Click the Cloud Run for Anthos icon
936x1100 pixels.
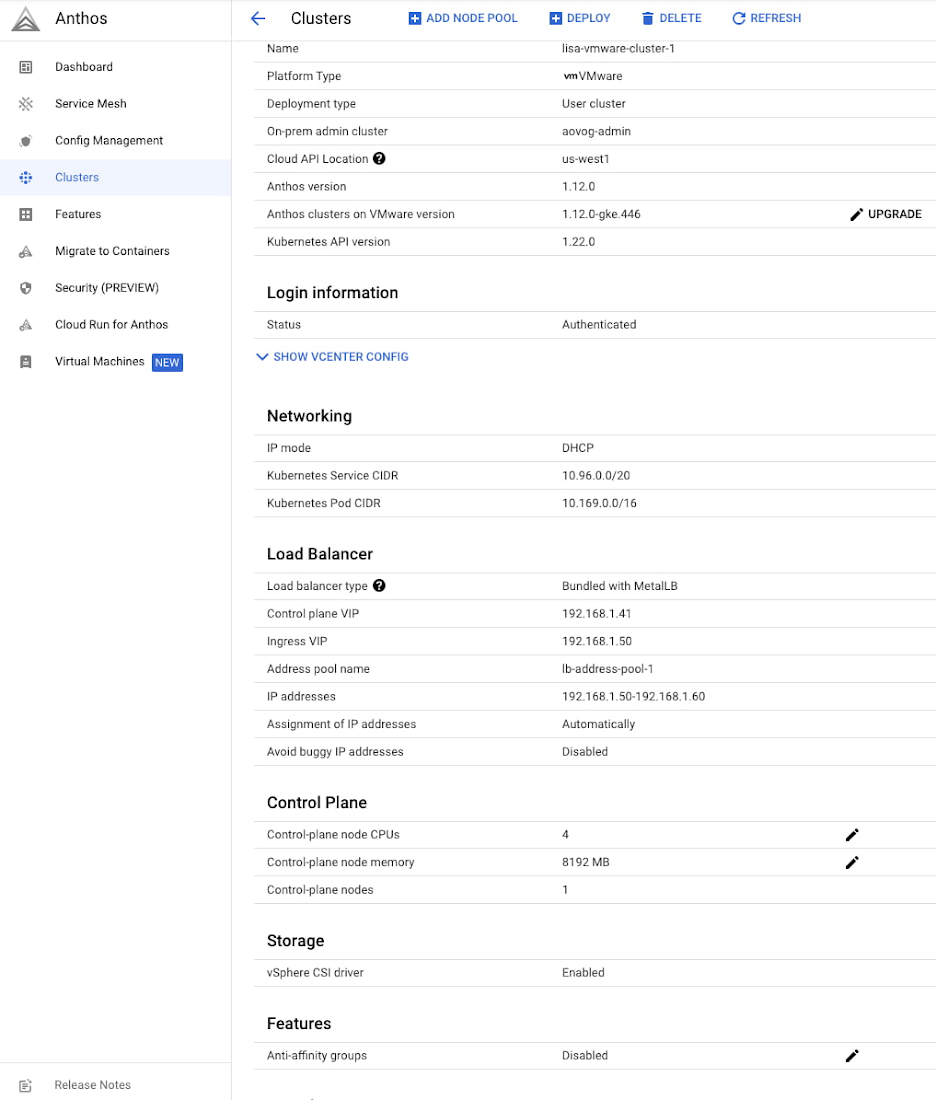coord(26,325)
